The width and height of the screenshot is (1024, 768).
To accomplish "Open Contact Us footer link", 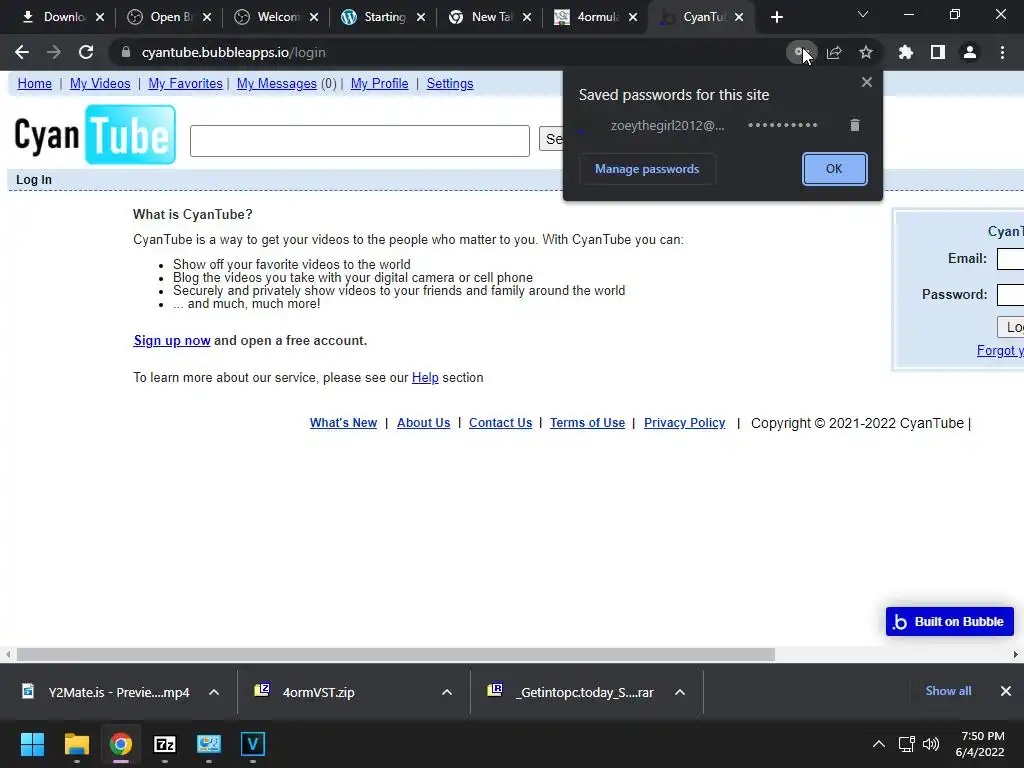I will (501, 423).
